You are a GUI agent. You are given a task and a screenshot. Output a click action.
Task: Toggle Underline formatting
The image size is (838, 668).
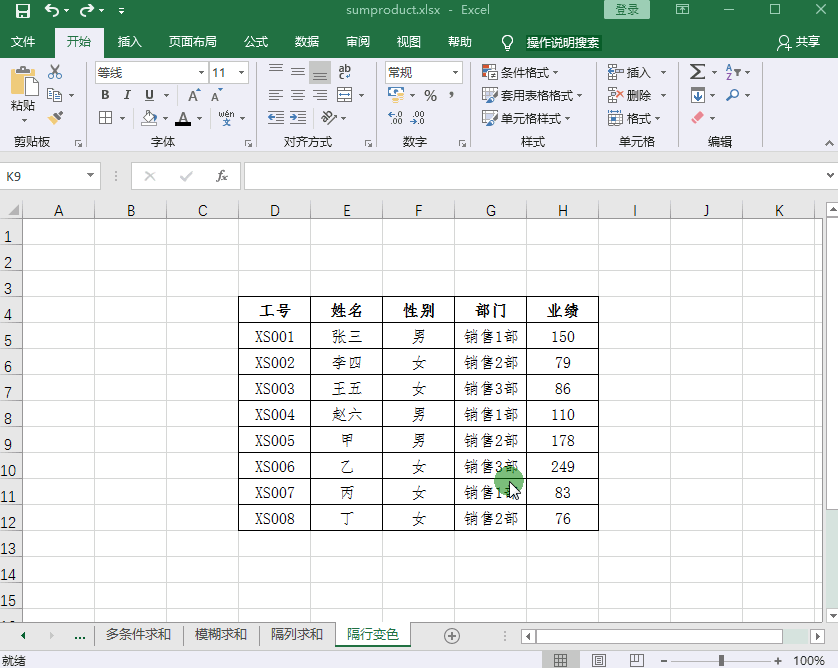(150, 95)
